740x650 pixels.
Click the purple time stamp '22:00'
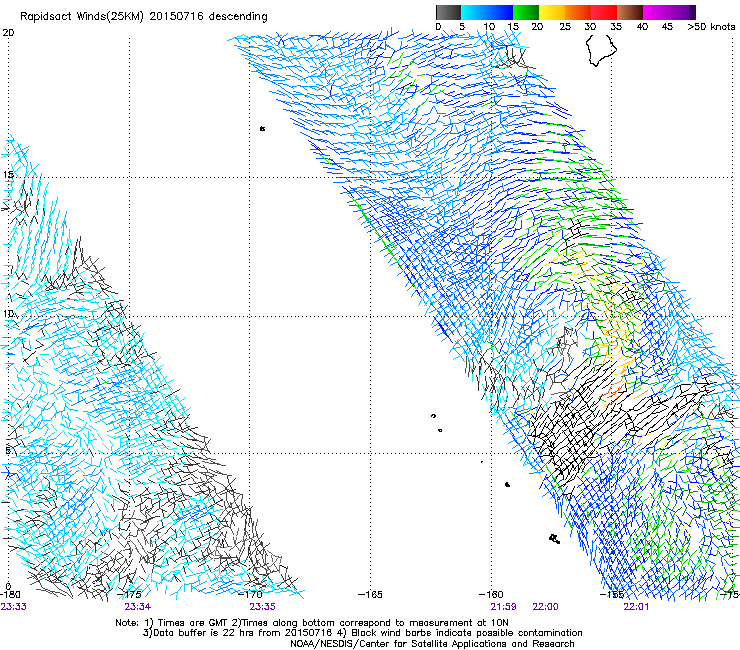[x=546, y=607]
